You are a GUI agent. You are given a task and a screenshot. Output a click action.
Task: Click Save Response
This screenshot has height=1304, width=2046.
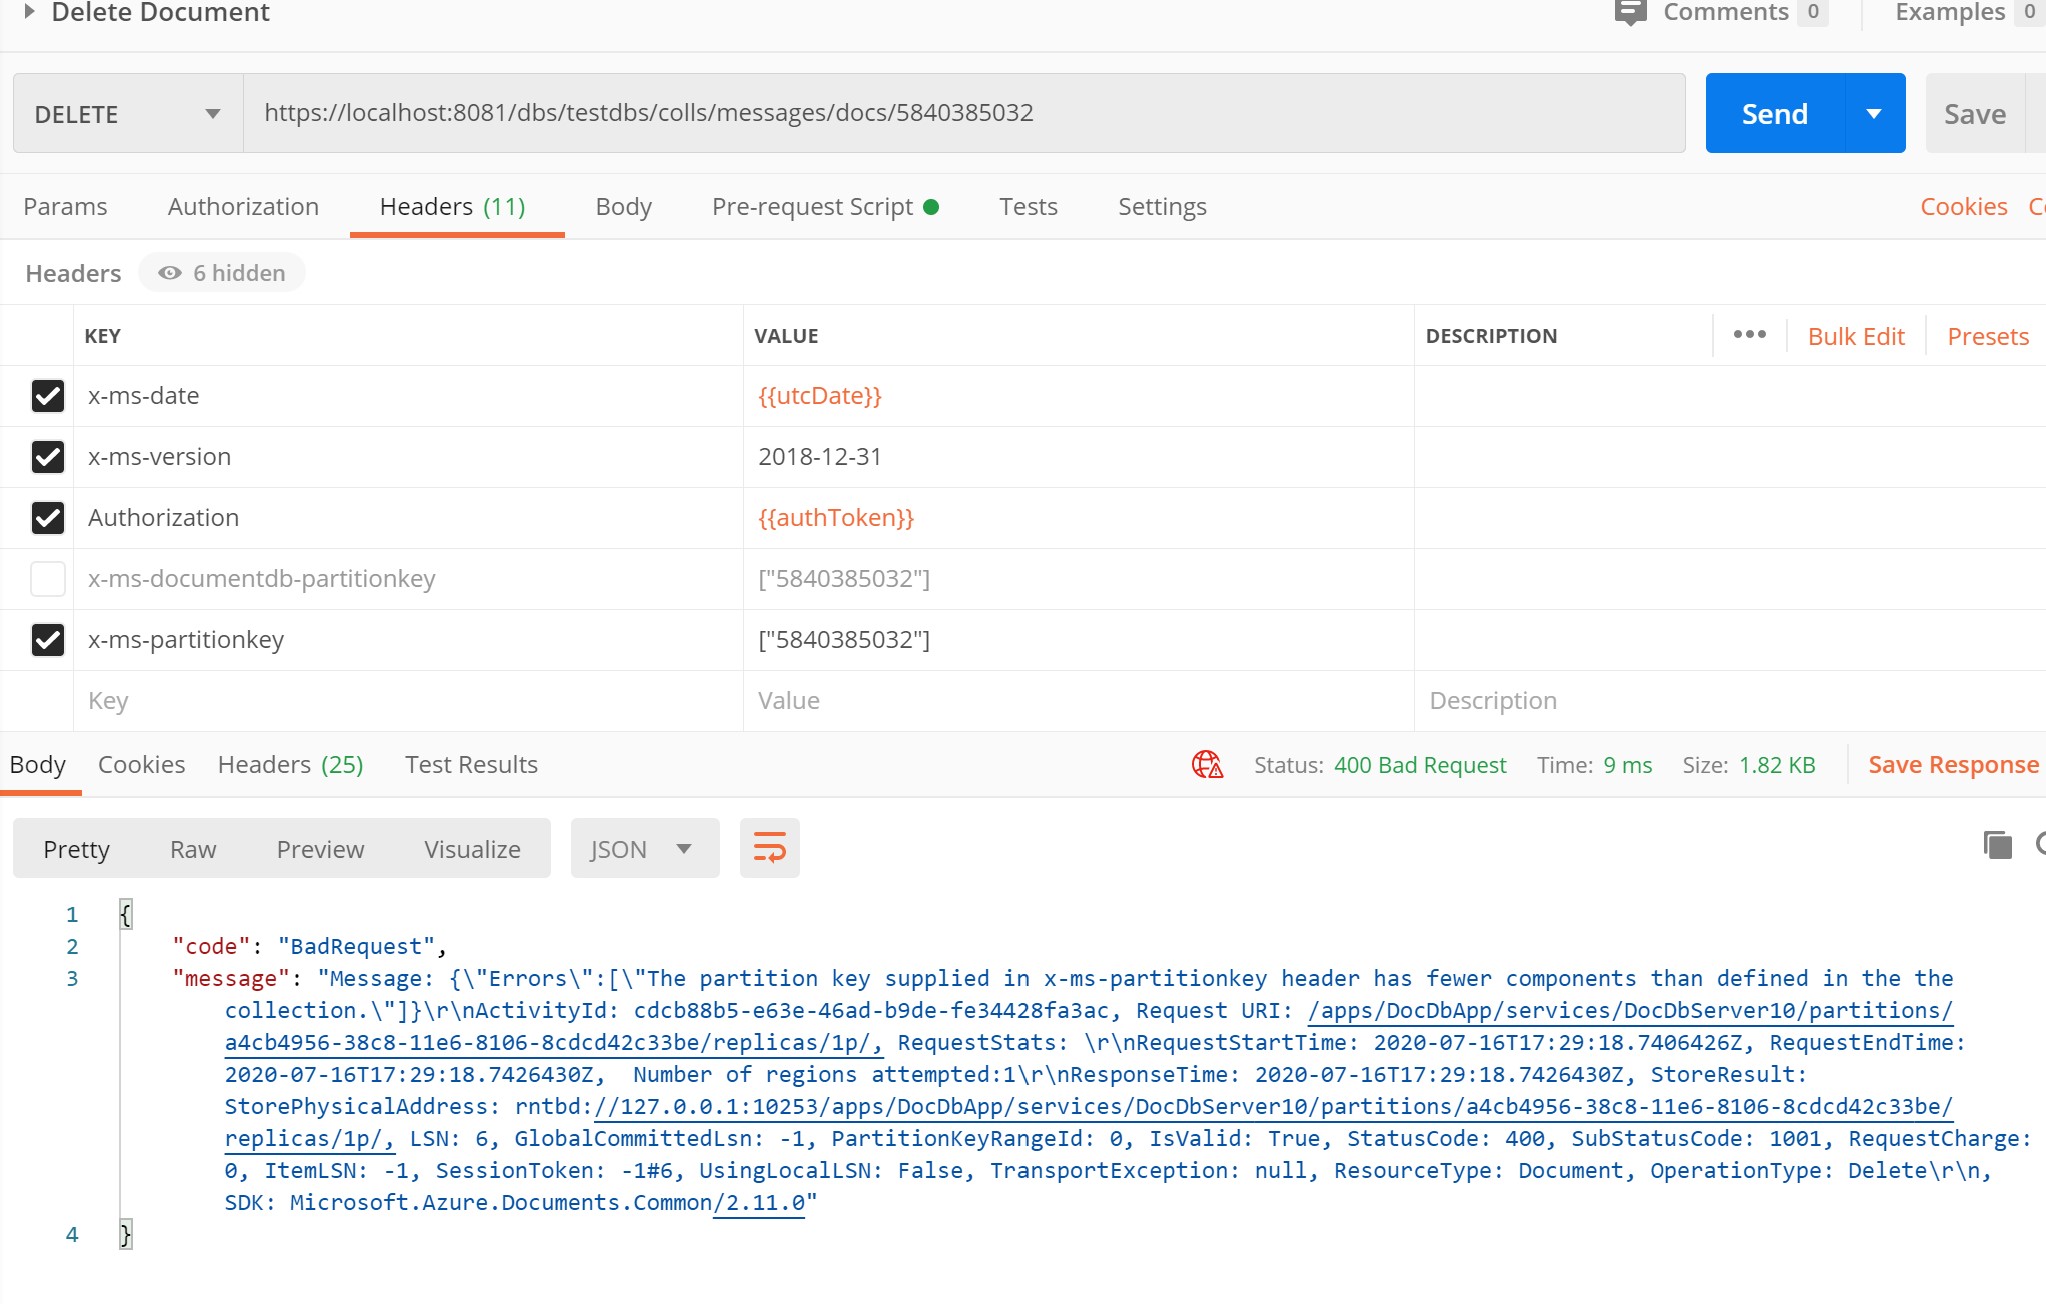click(1952, 765)
